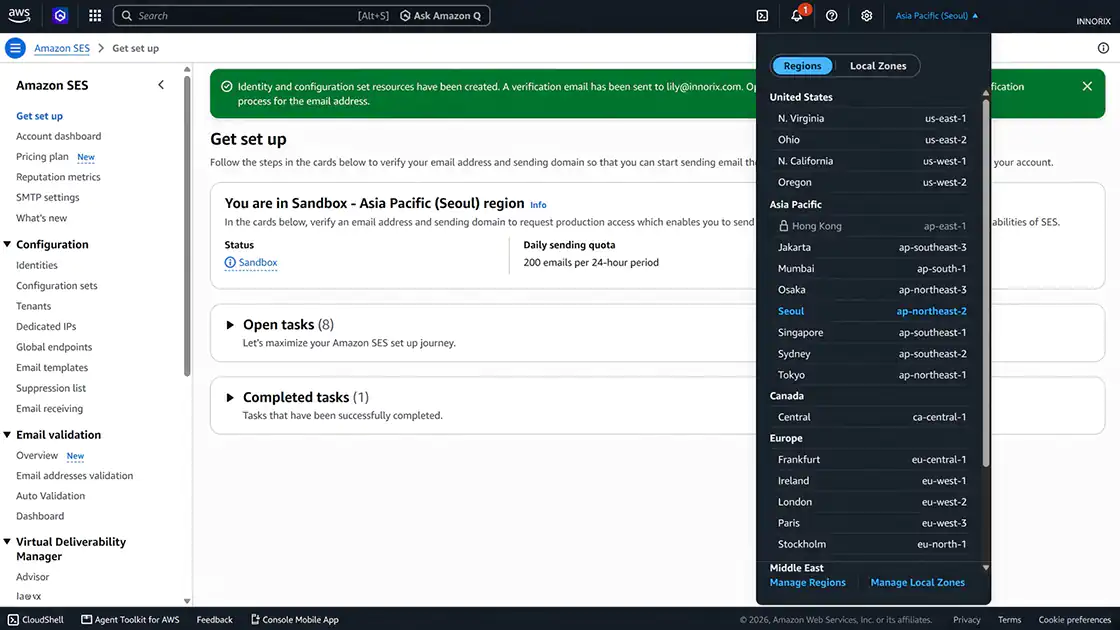1120x630 pixels.
Task: Switch to Regions tab
Action: (802, 66)
